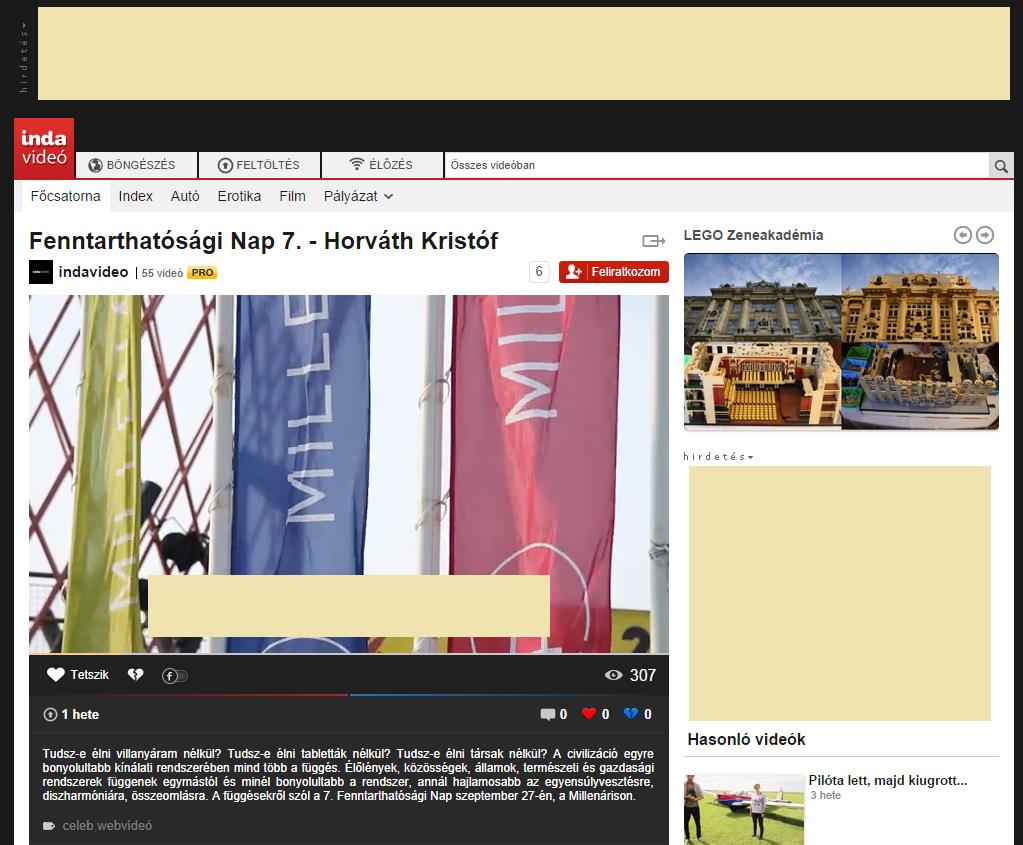Open the 55 videó list link
This screenshot has width=1023, height=845.
tap(162, 273)
